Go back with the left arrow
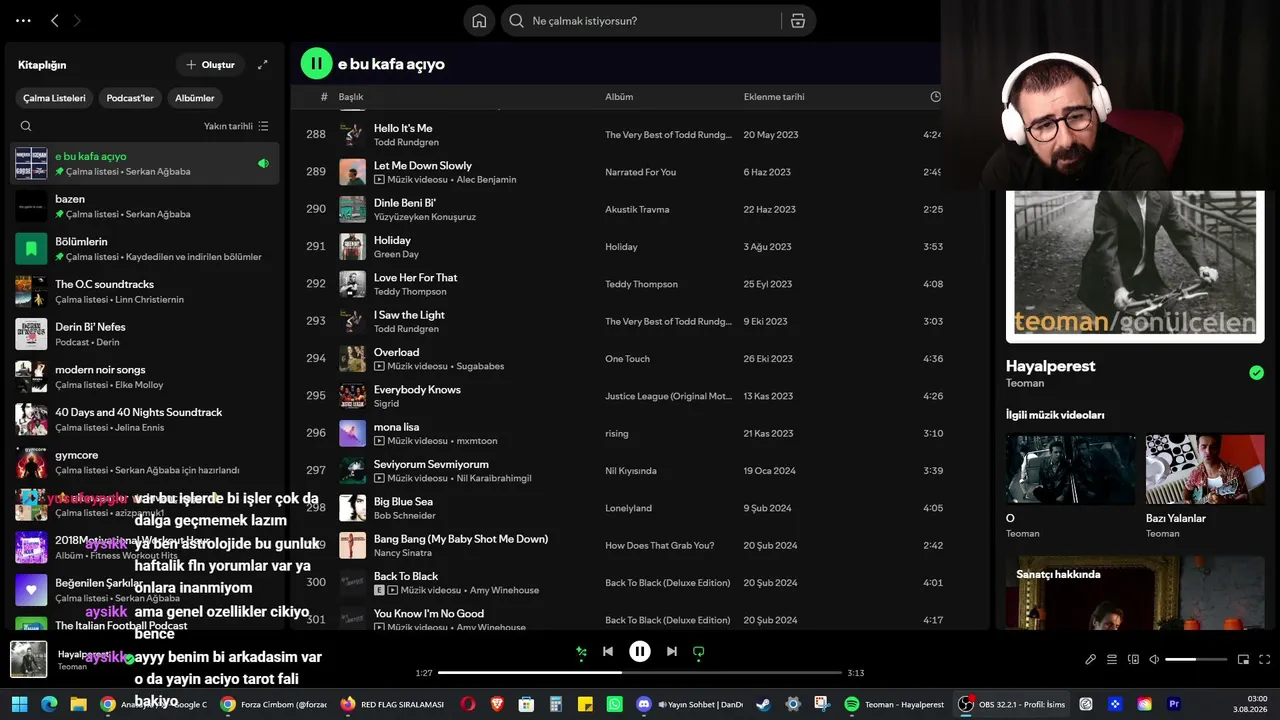 (x=55, y=20)
